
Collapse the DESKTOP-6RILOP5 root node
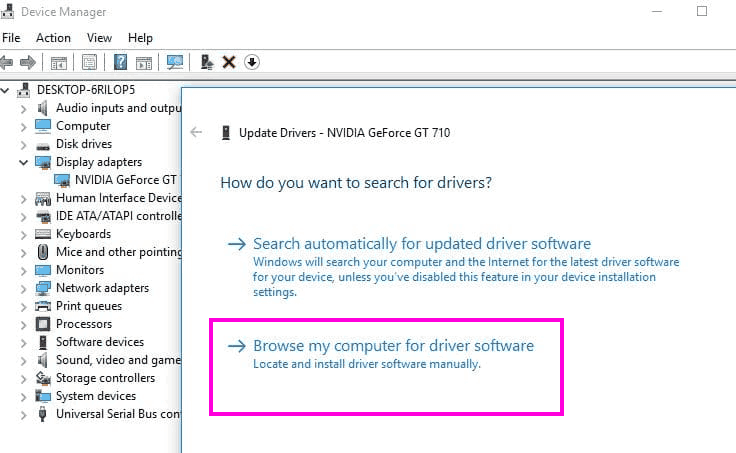5,90
